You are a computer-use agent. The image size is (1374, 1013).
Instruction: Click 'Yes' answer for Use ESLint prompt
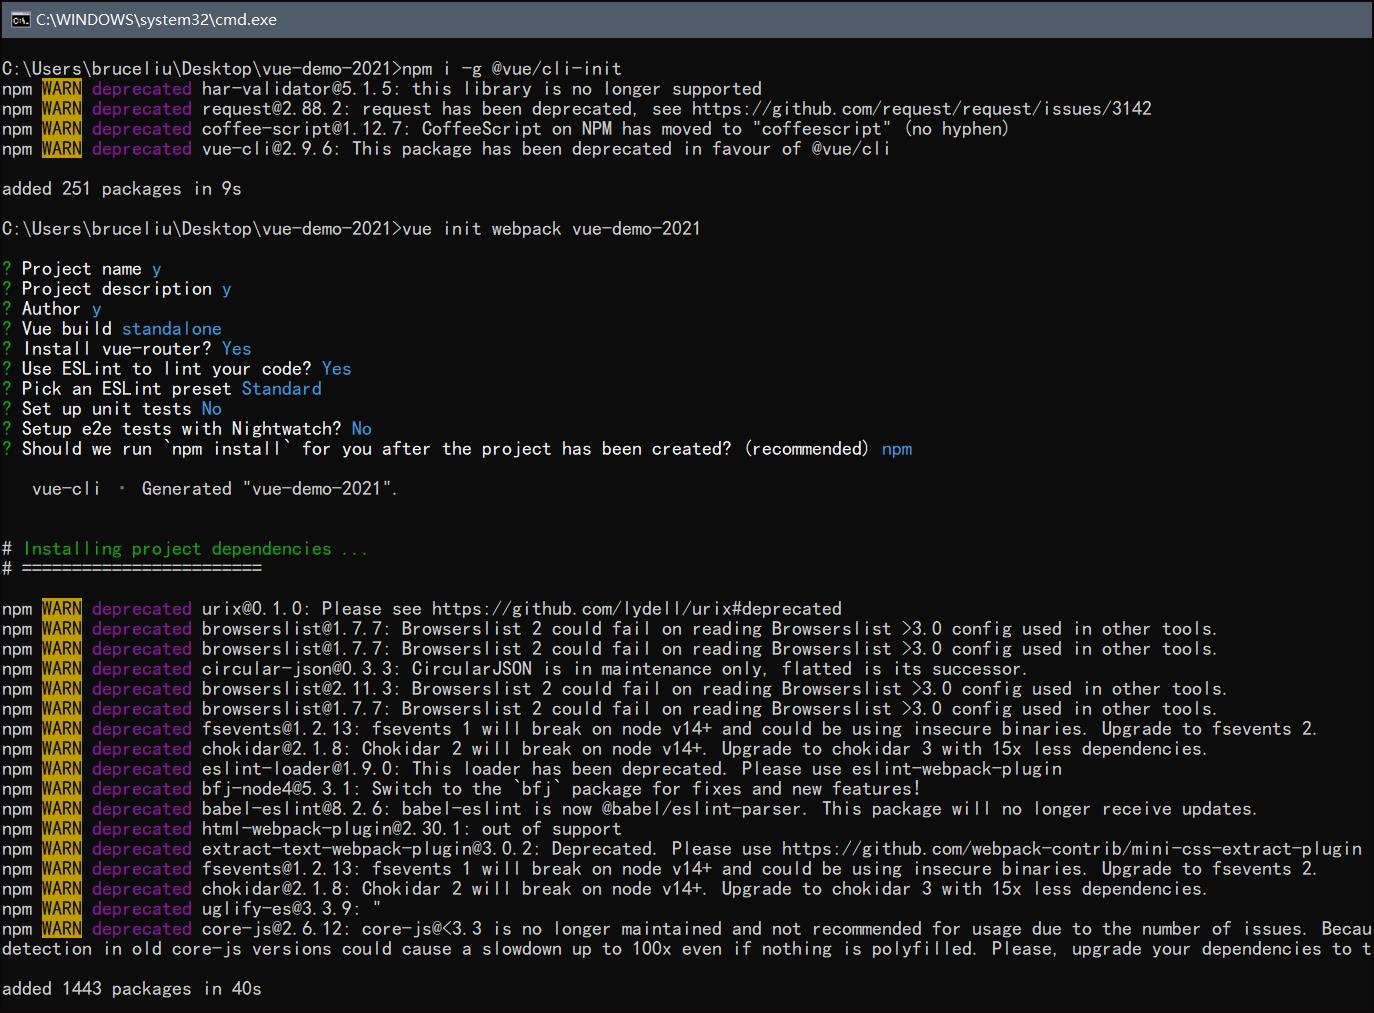[337, 369]
